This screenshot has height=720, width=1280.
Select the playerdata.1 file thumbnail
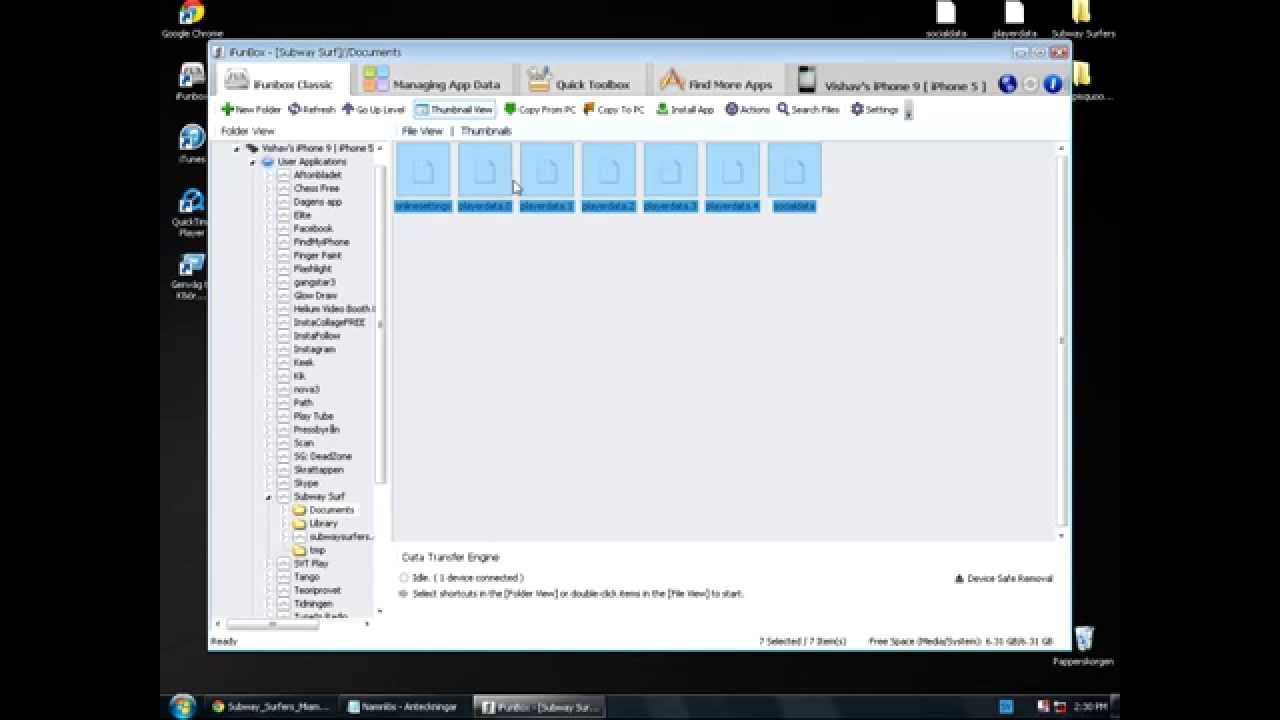[547, 178]
